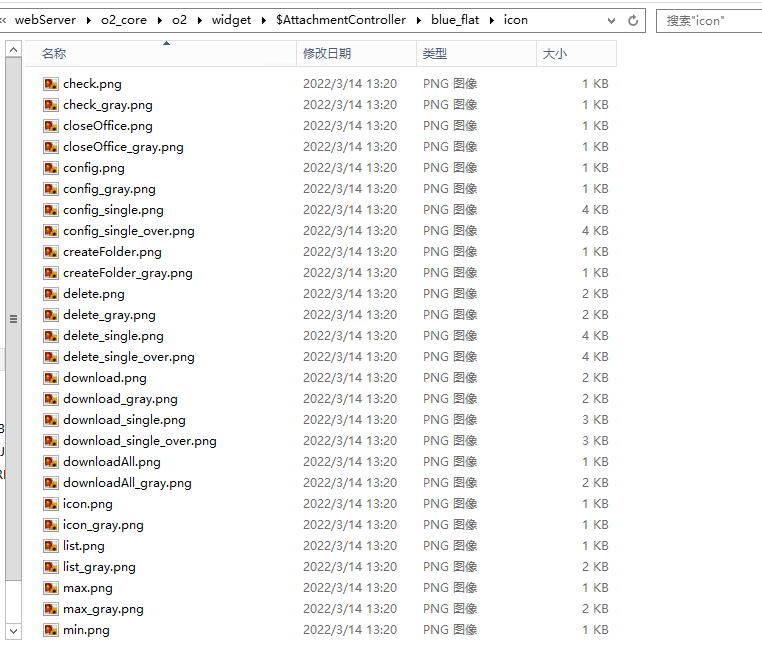The image size is (762, 650).
Task: Select the max.png file name
Action: (x=87, y=588)
